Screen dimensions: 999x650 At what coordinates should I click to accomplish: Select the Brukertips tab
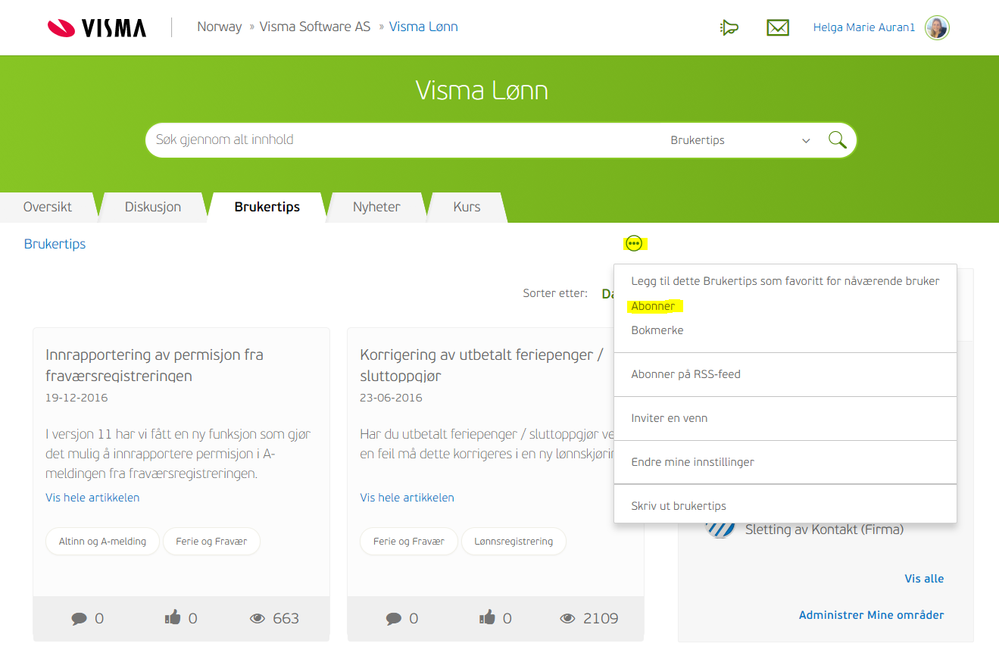(x=267, y=207)
